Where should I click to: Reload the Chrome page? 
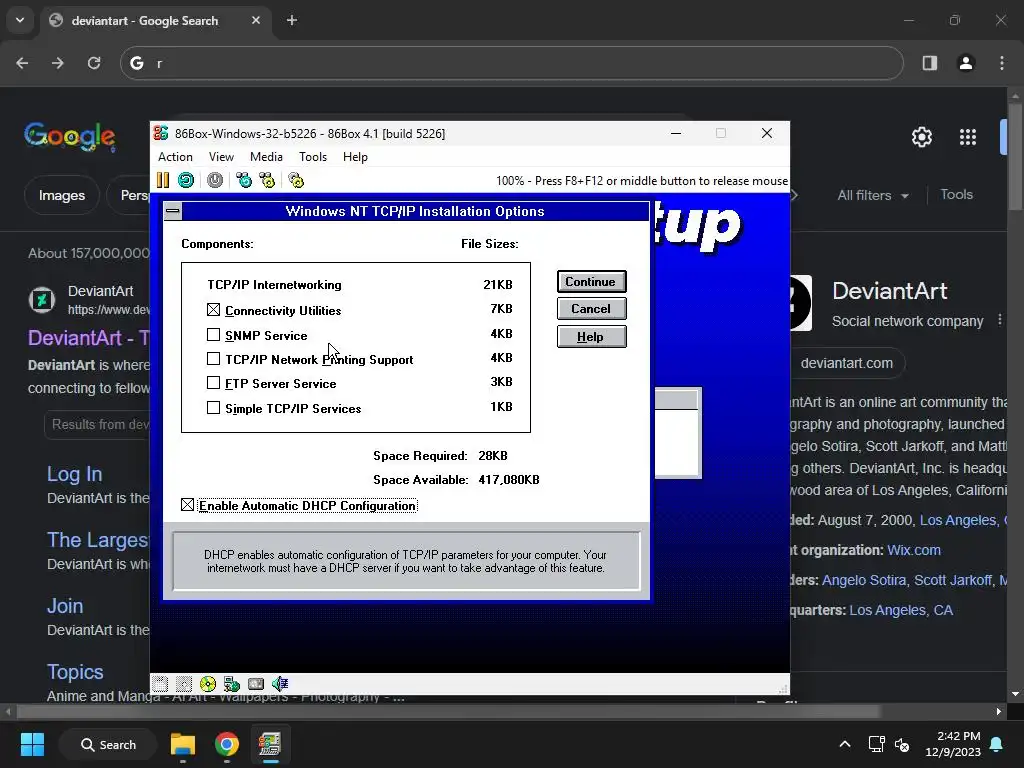coord(94,63)
